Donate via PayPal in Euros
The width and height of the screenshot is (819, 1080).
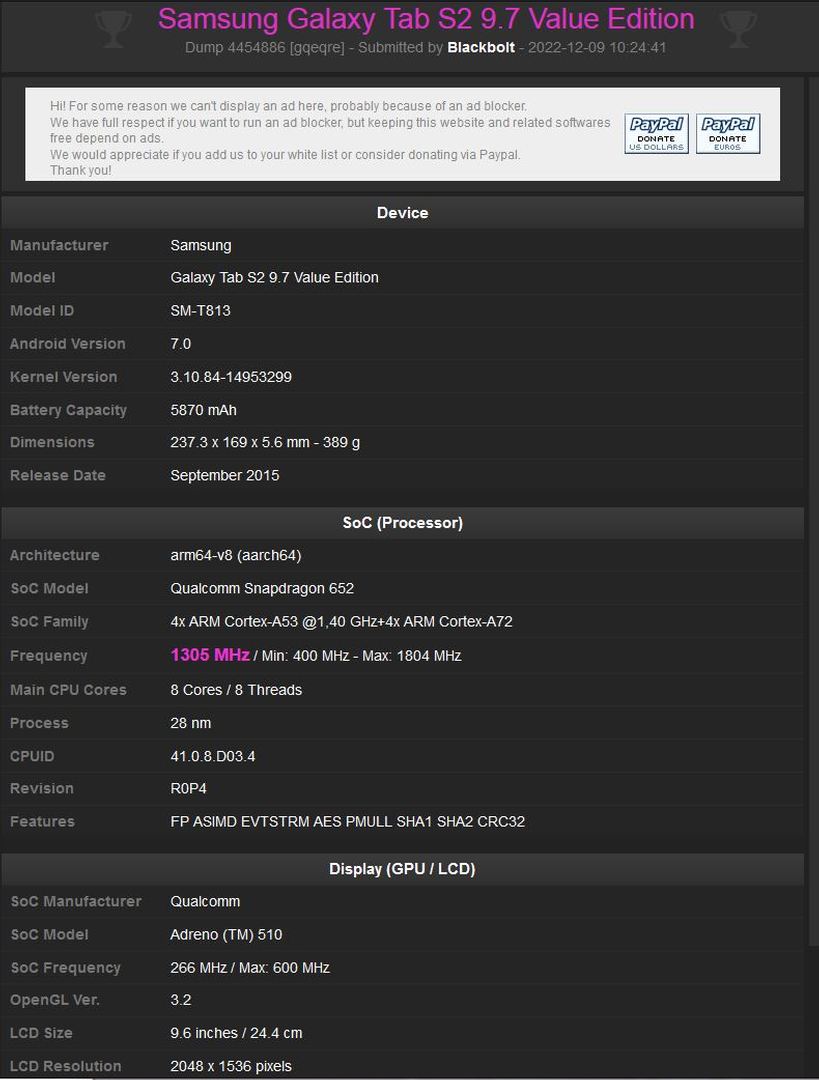pyautogui.click(x=728, y=134)
